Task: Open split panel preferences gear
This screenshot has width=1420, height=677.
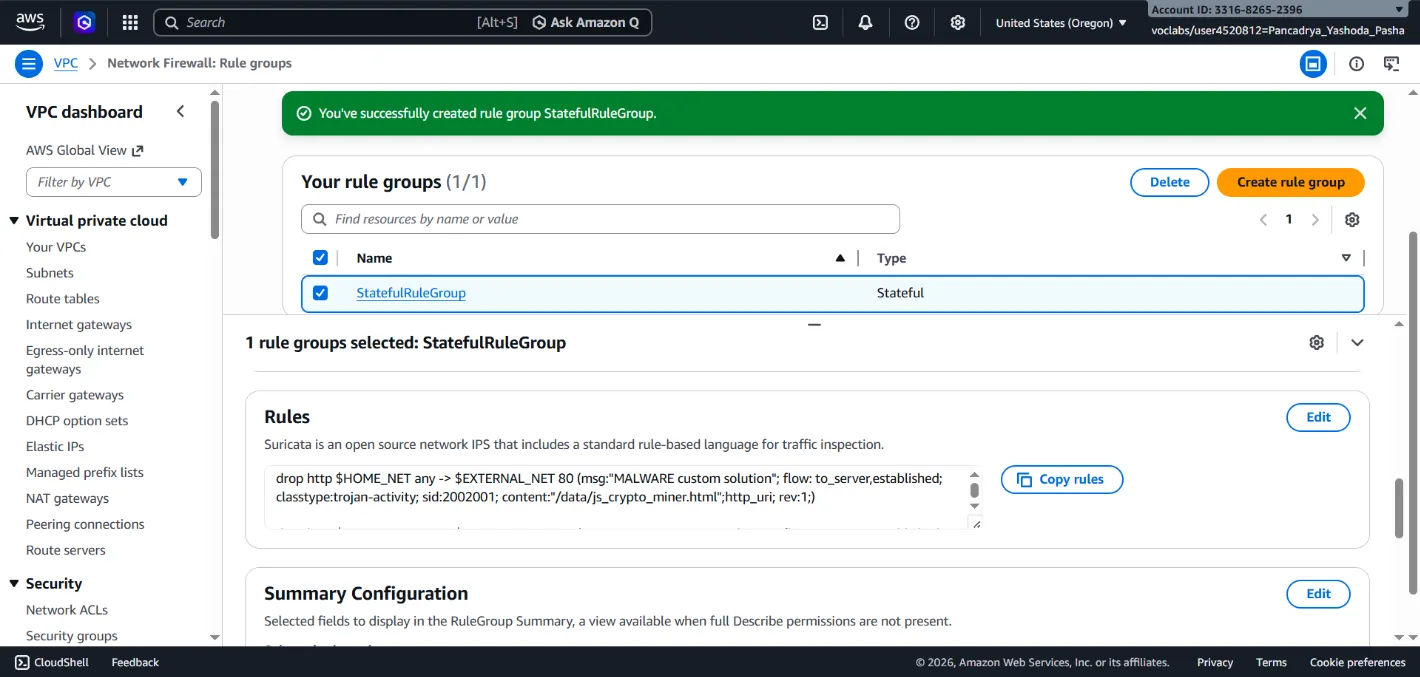Action: [x=1316, y=342]
